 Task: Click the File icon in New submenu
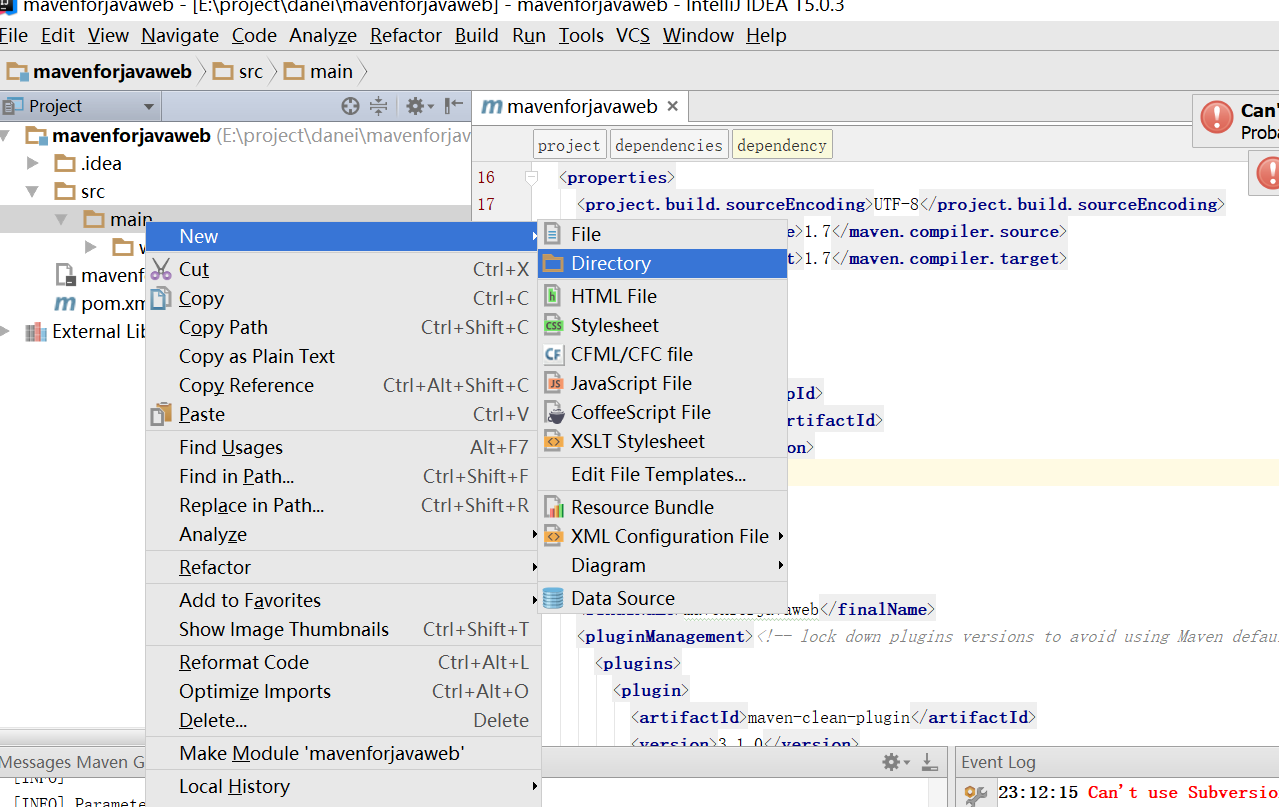point(553,234)
